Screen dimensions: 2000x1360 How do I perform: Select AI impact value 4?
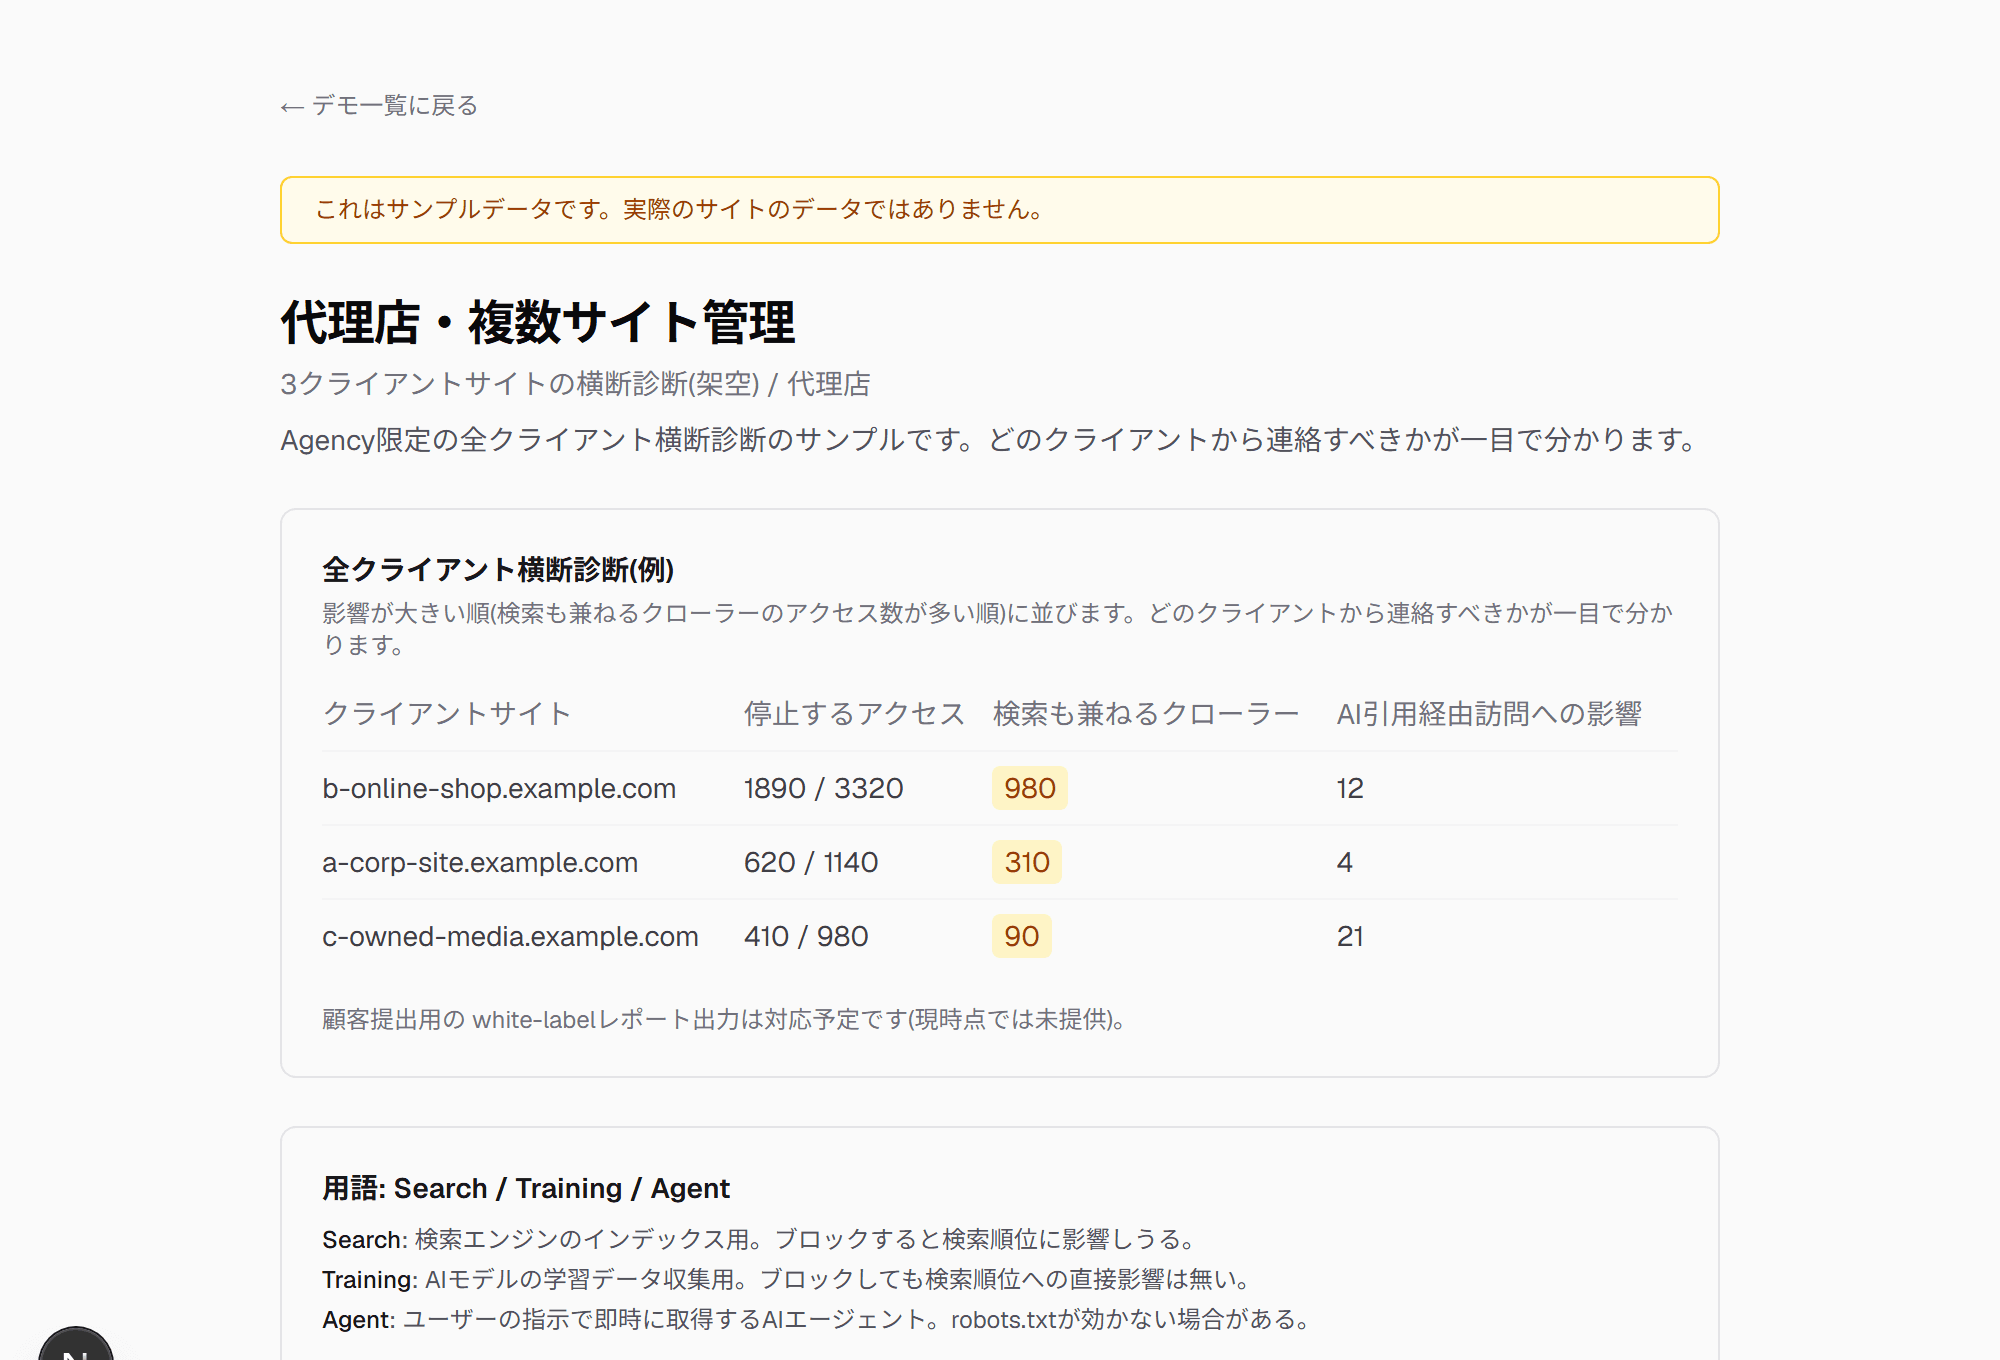click(x=1345, y=862)
